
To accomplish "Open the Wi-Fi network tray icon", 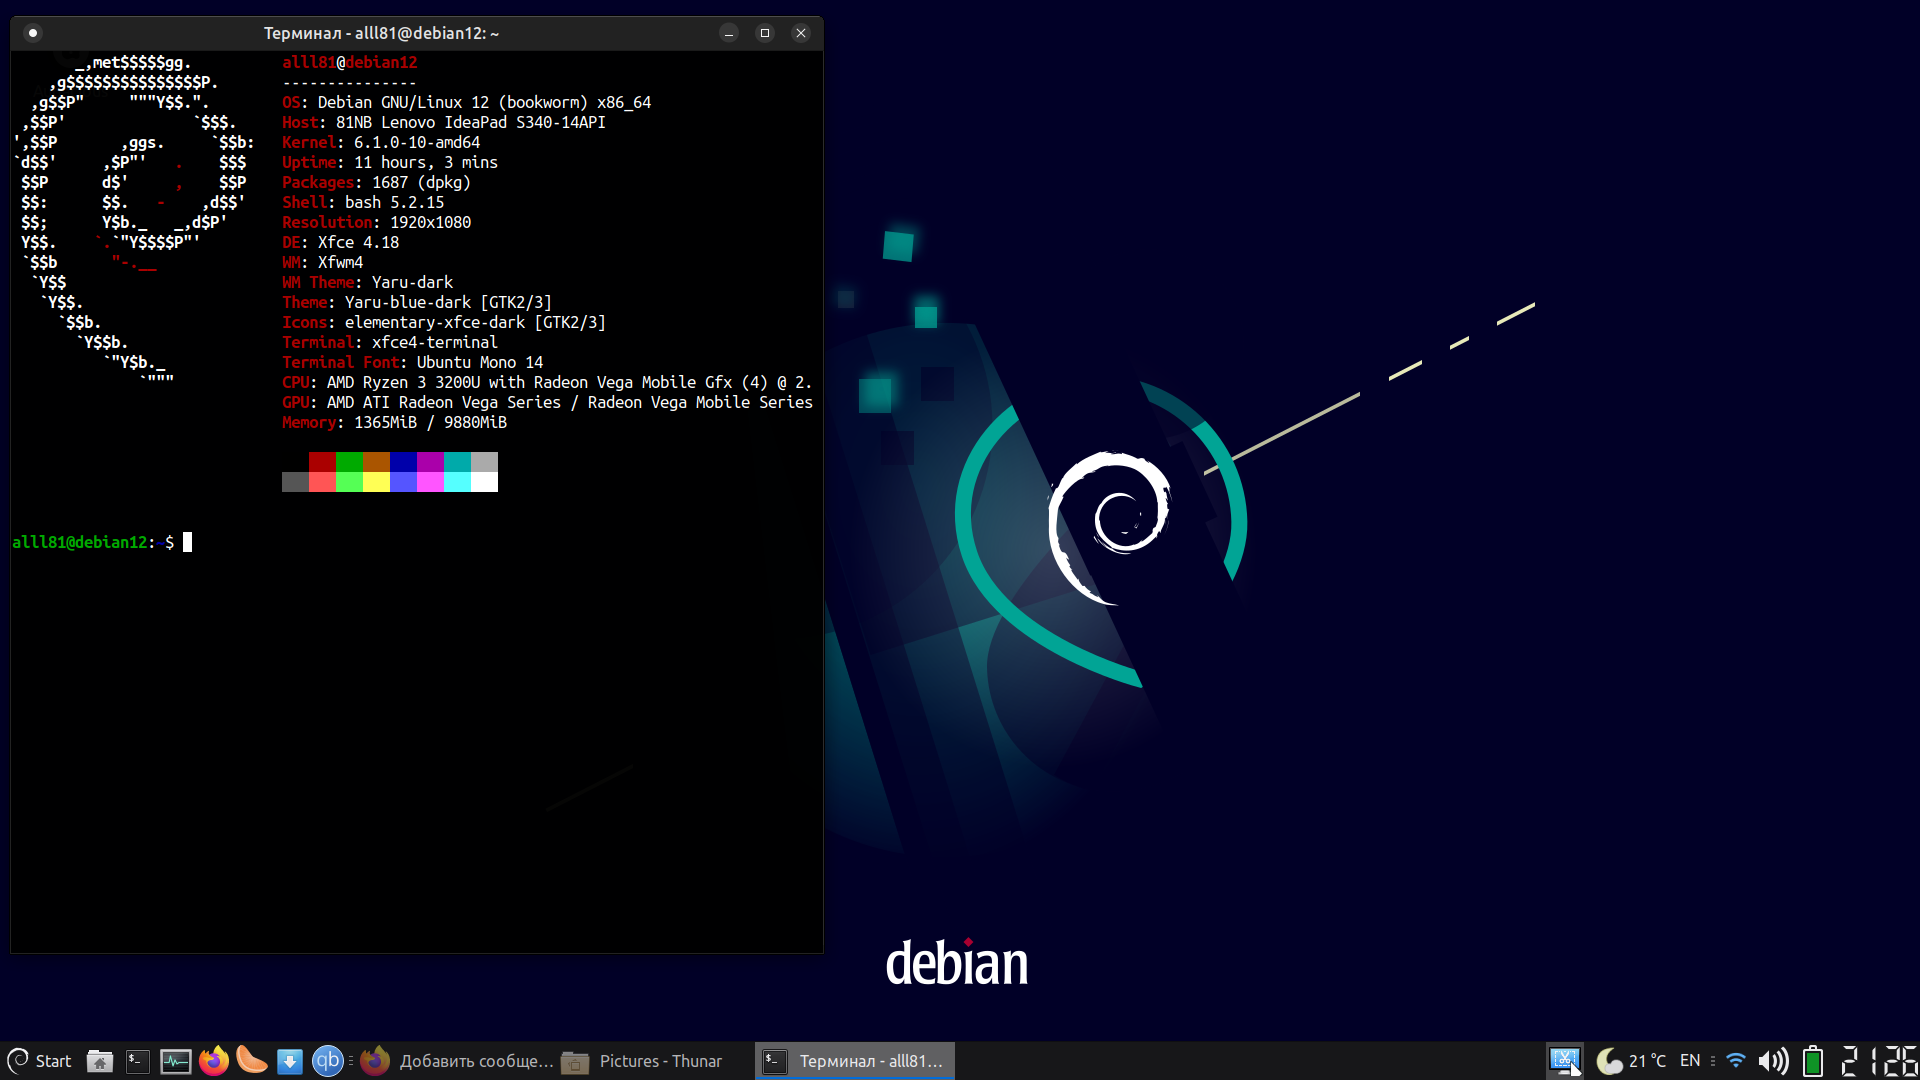I will 1736,1061.
